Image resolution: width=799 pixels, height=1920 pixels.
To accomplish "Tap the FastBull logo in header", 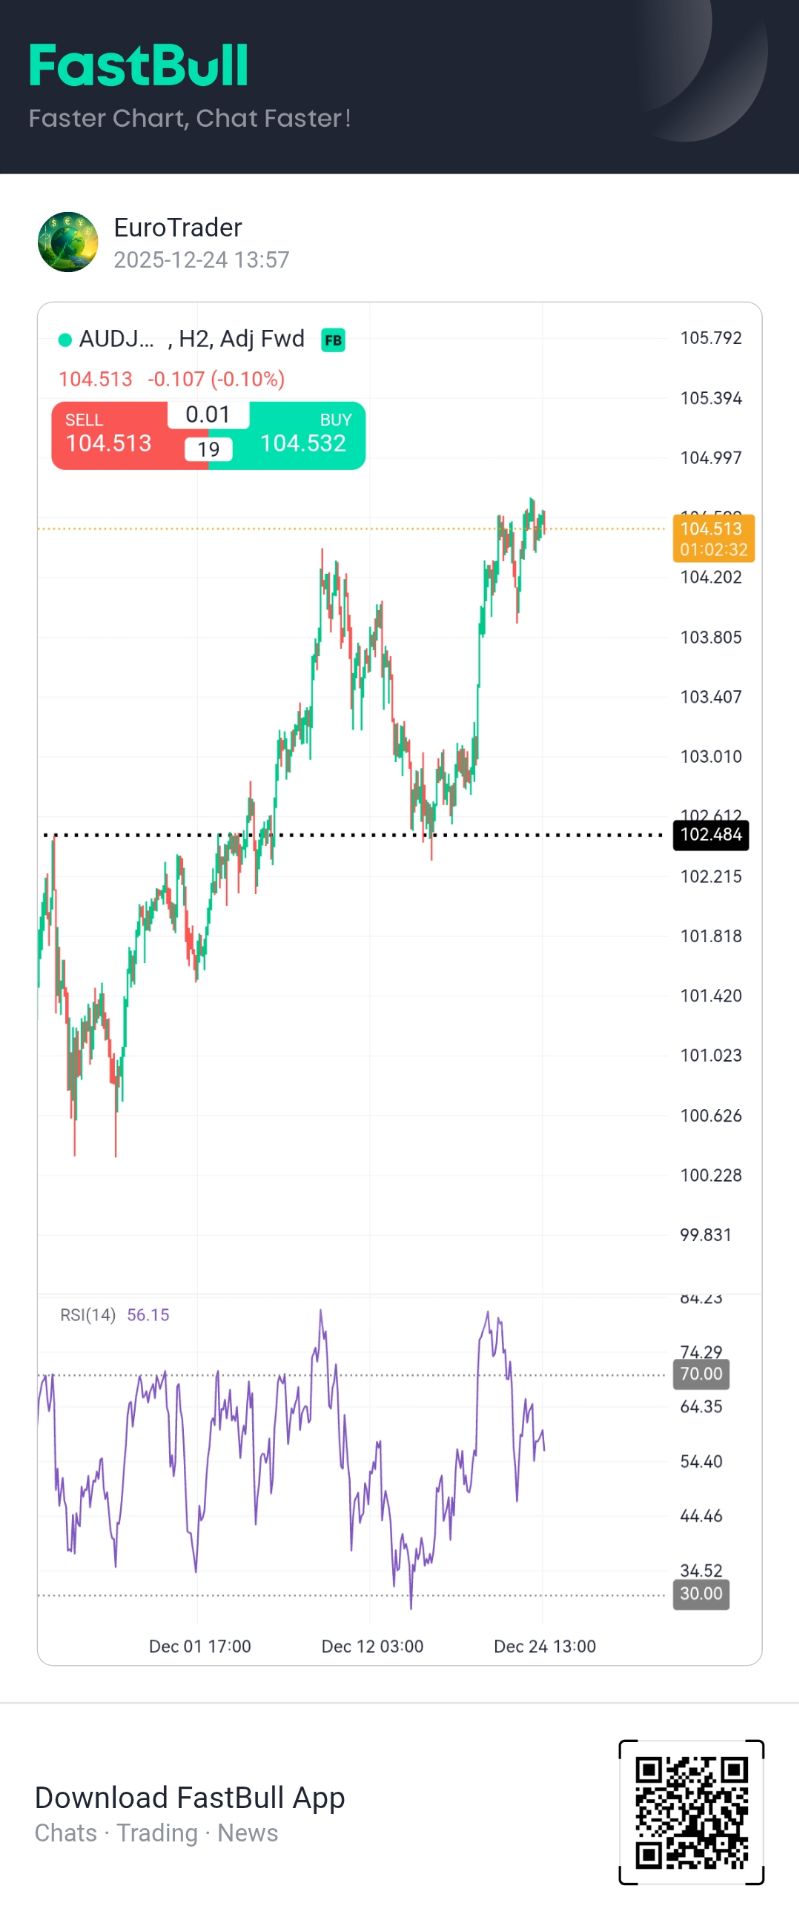I will point(139,66).
